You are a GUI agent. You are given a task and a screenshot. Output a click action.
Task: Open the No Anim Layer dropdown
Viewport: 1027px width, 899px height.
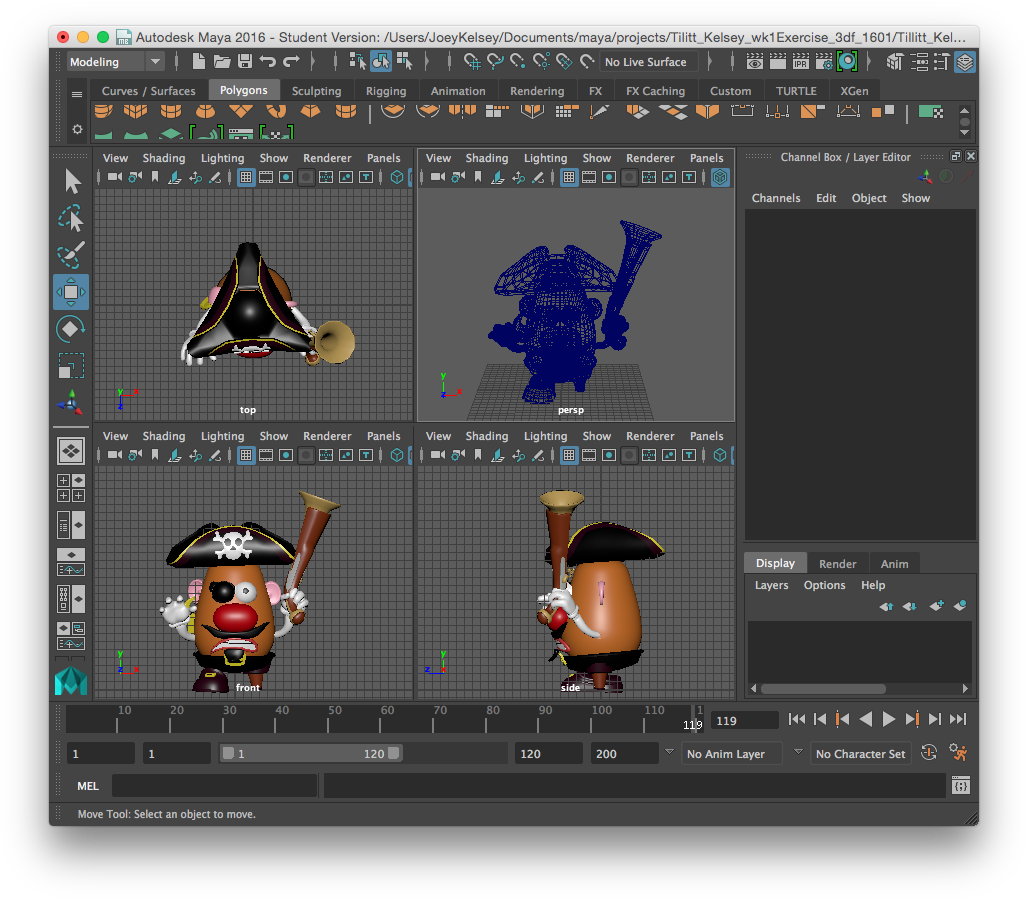click(x=732, y=754)
